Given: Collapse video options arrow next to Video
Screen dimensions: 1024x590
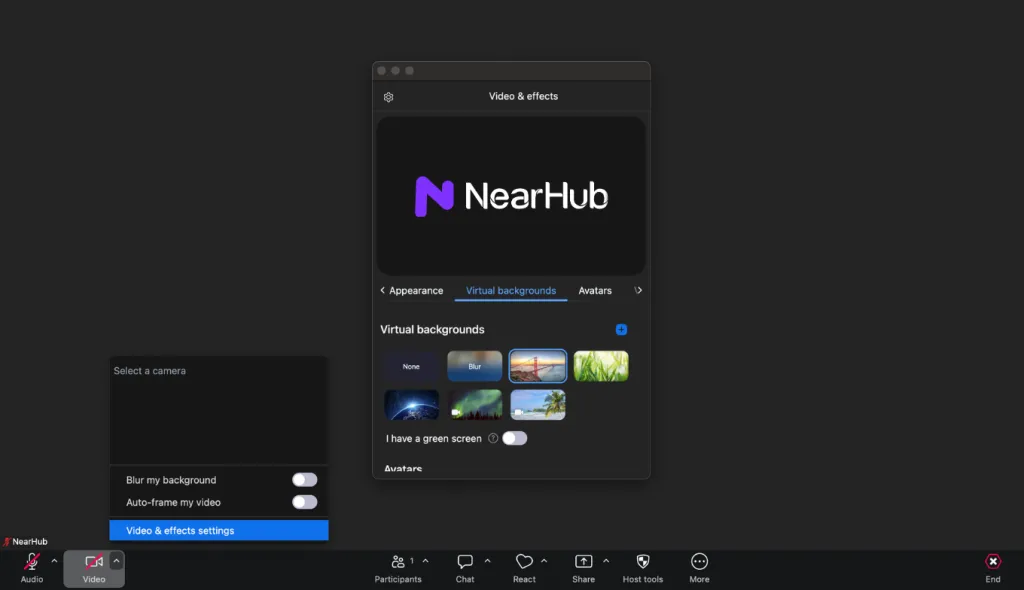Looking at the screenshot, I should [116, 561].
